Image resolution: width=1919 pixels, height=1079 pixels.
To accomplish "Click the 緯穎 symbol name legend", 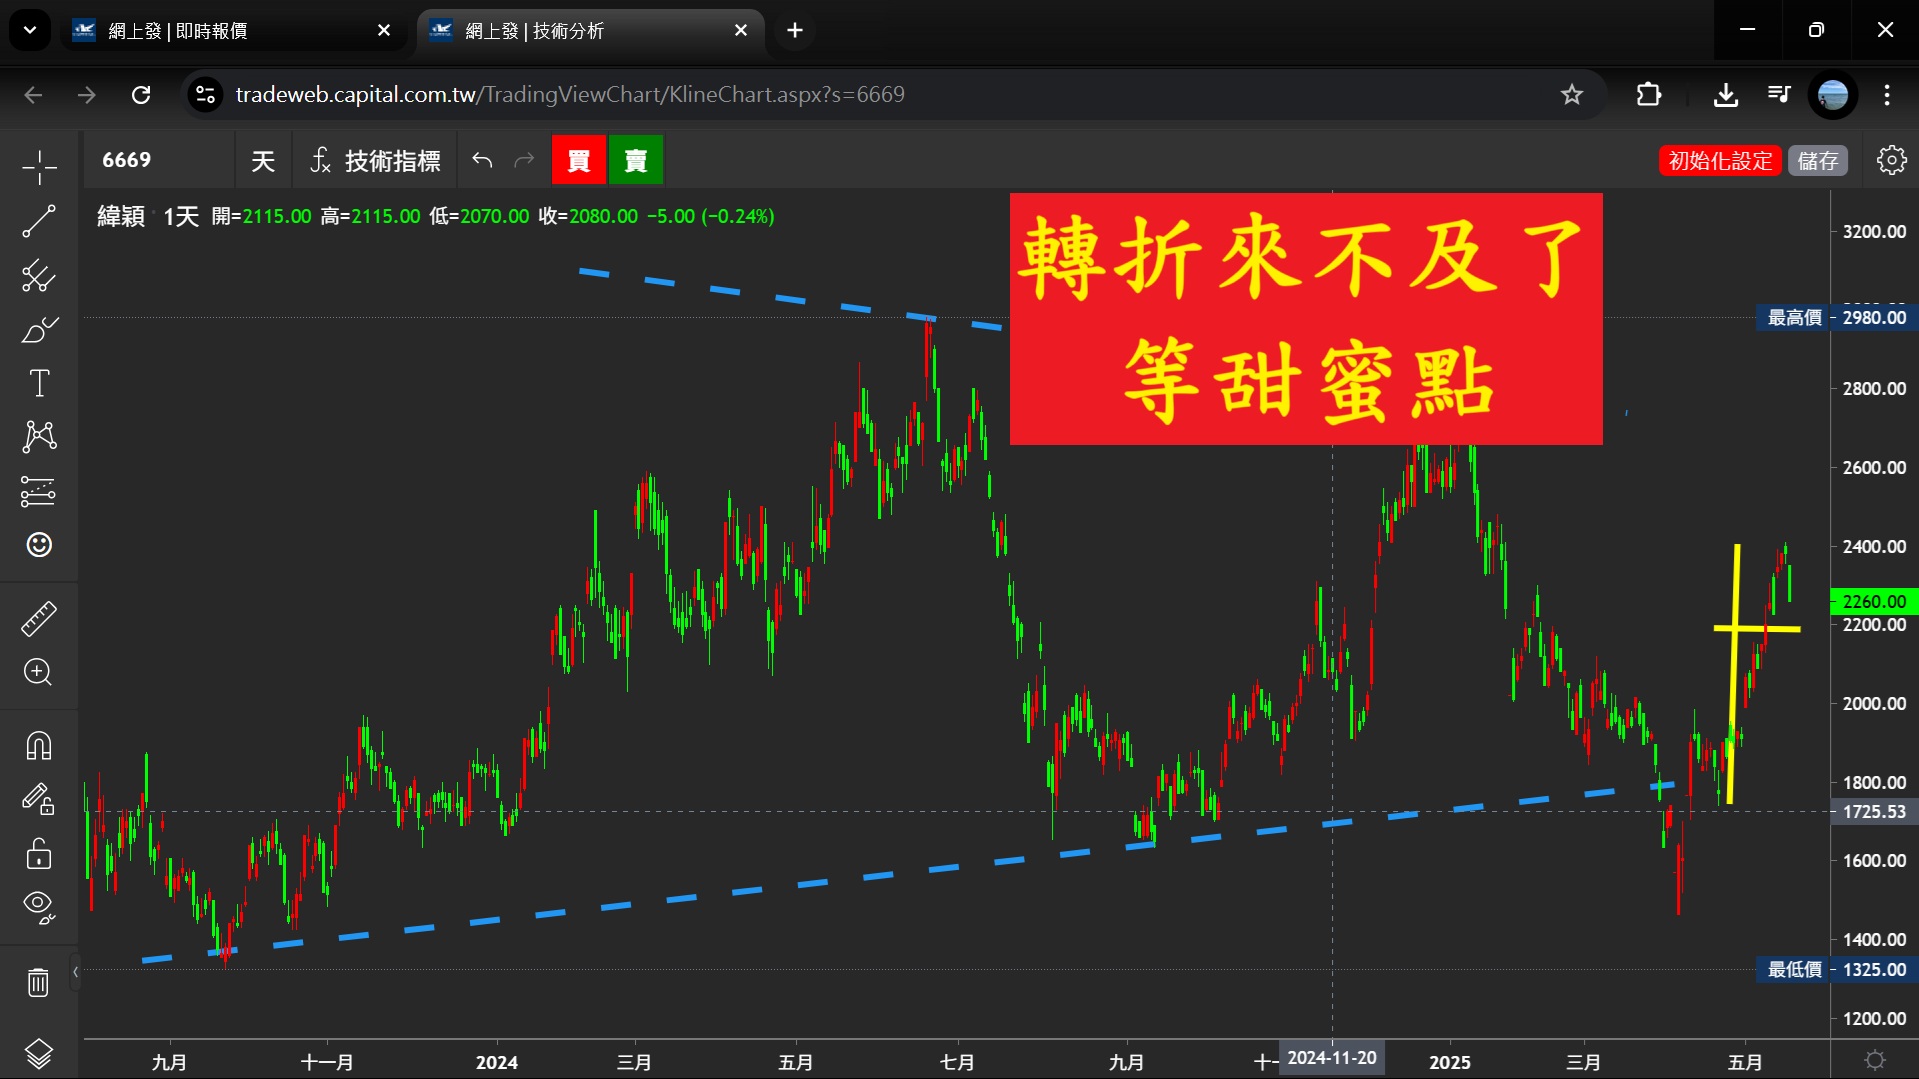I will (121, 216).
